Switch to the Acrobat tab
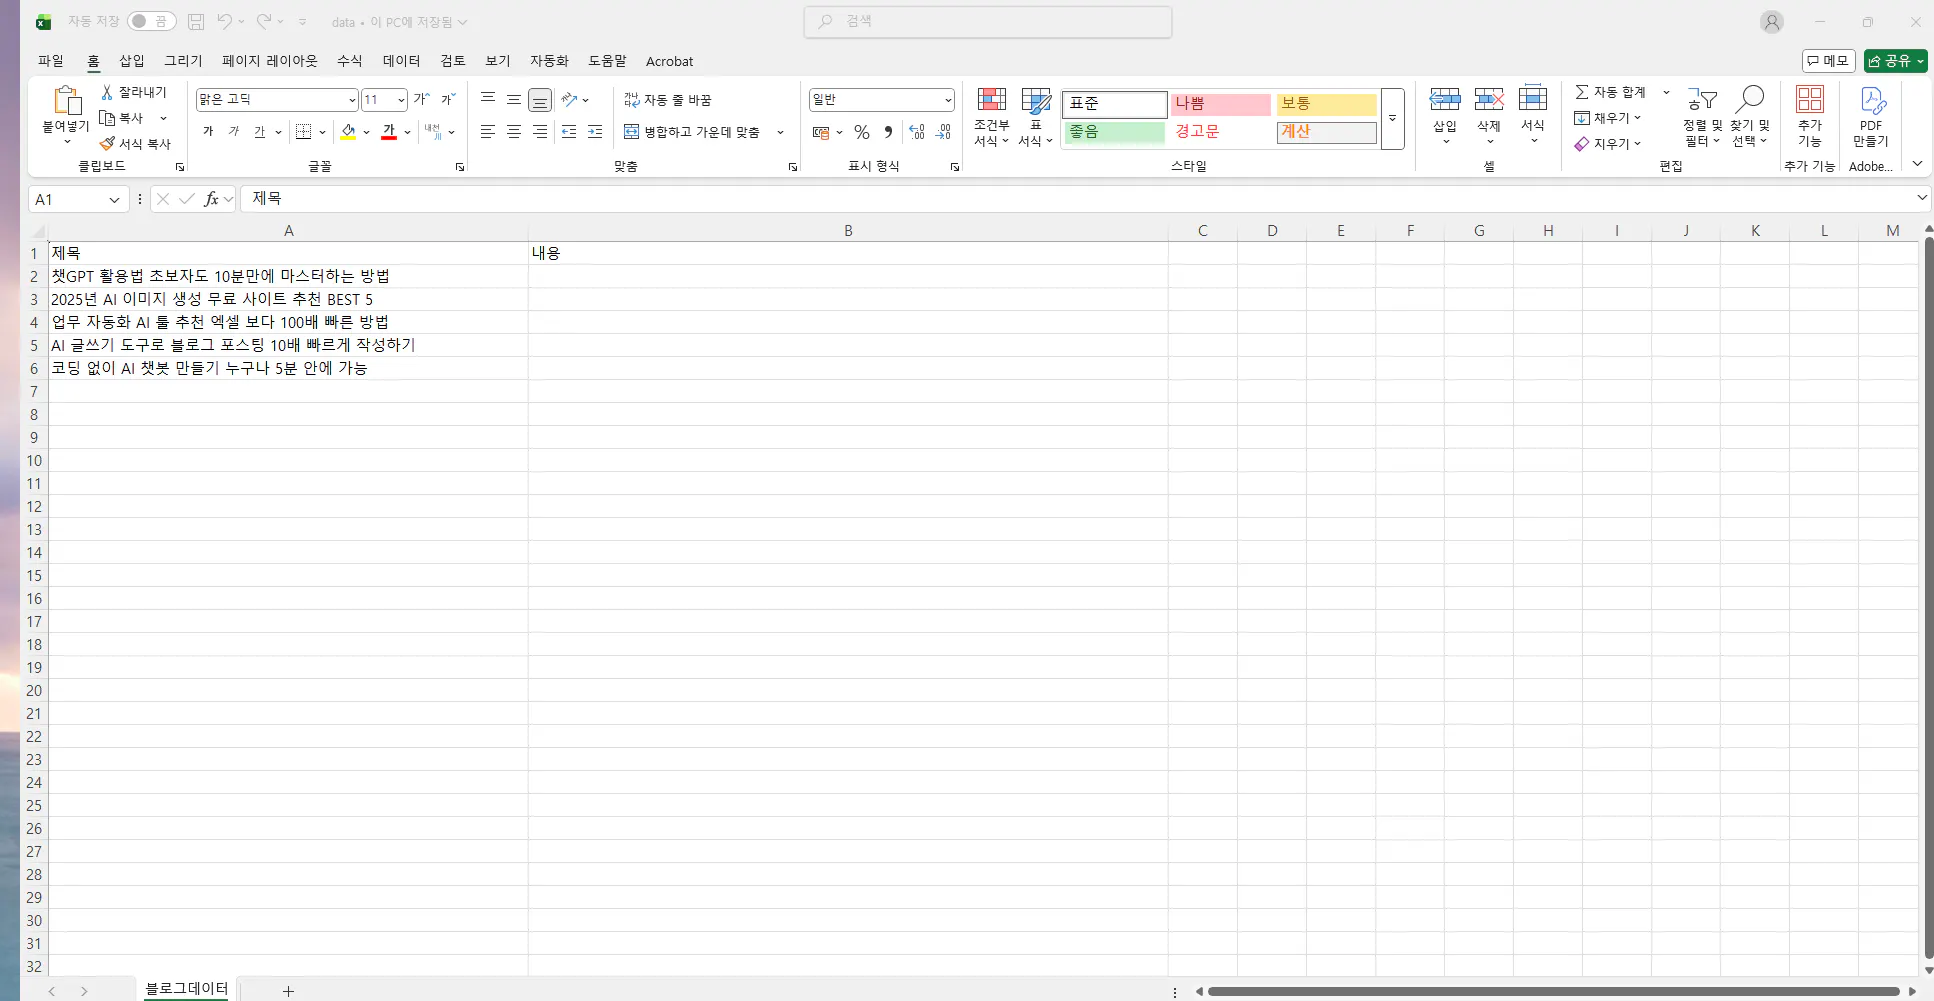This screenshot has height=1001, width=1934. pos(669,61)
